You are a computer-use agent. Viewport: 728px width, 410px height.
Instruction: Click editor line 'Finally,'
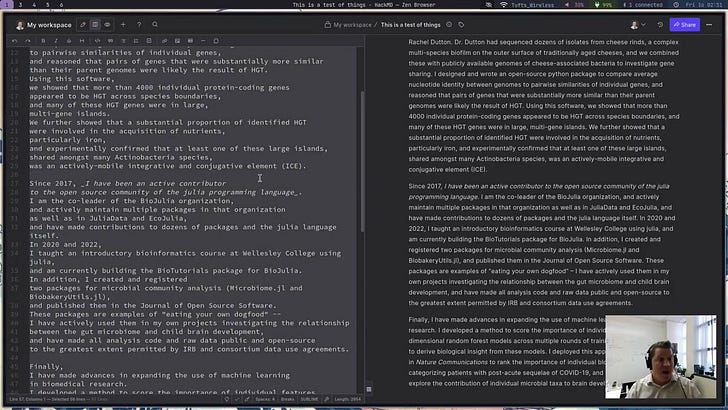pos(46,366)
